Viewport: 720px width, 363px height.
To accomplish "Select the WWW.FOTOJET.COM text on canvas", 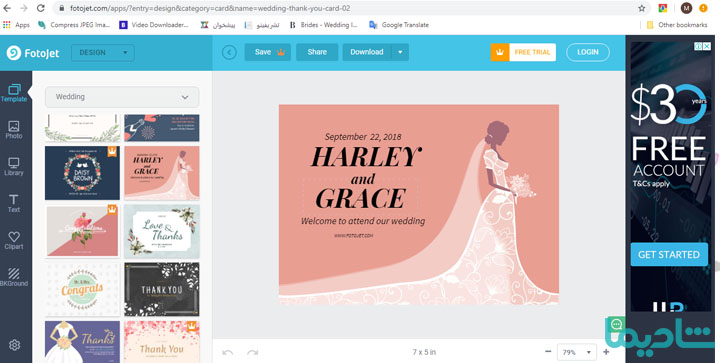I will (353, 235).
